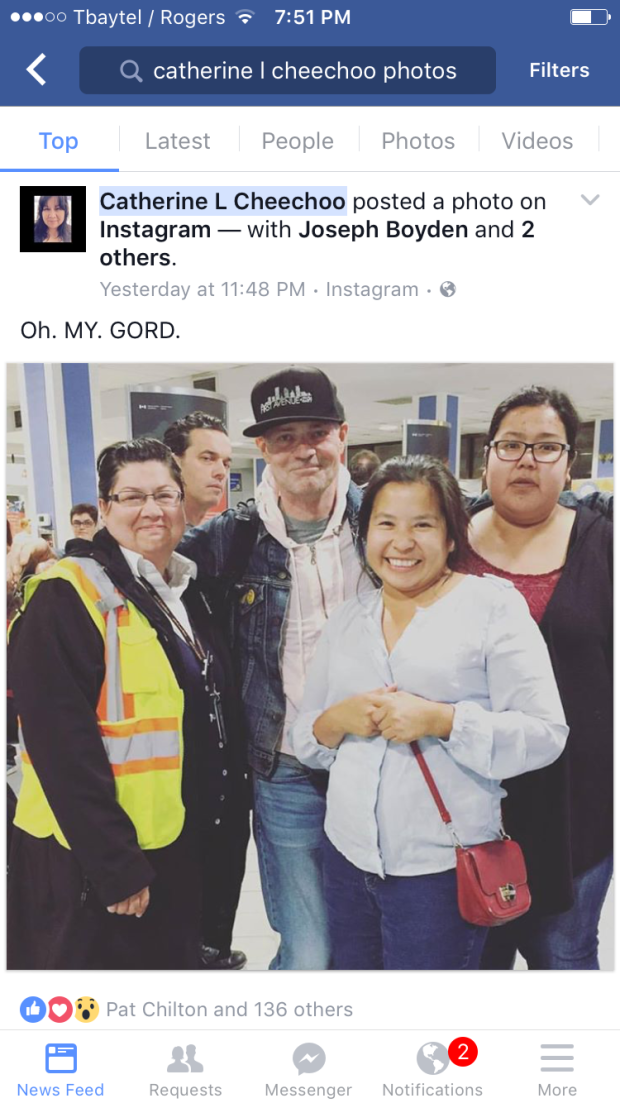Open the Notifications globe icon
The image size is (620, 1103).
[x=432, y=1058]
